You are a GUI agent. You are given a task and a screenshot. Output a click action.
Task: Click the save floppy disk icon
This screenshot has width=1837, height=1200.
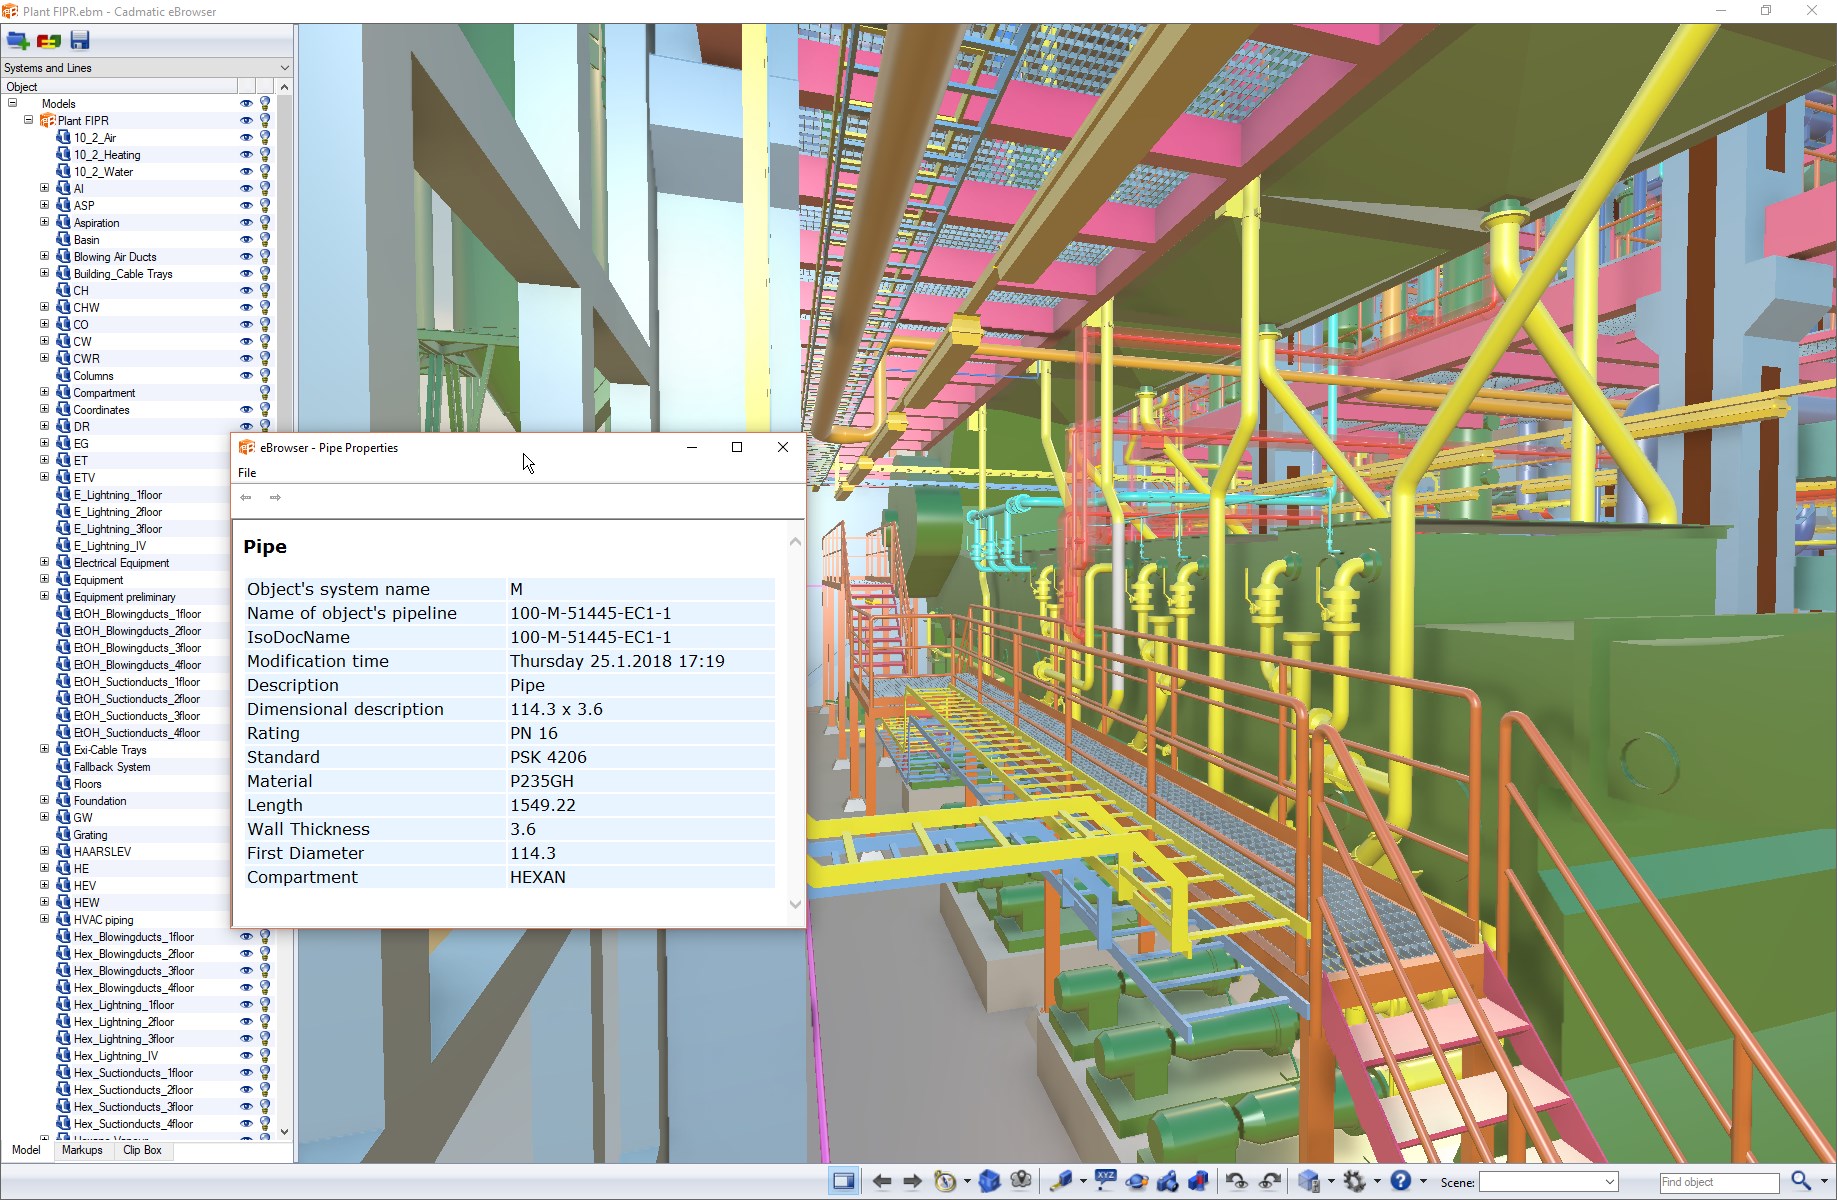pos(80,41)
